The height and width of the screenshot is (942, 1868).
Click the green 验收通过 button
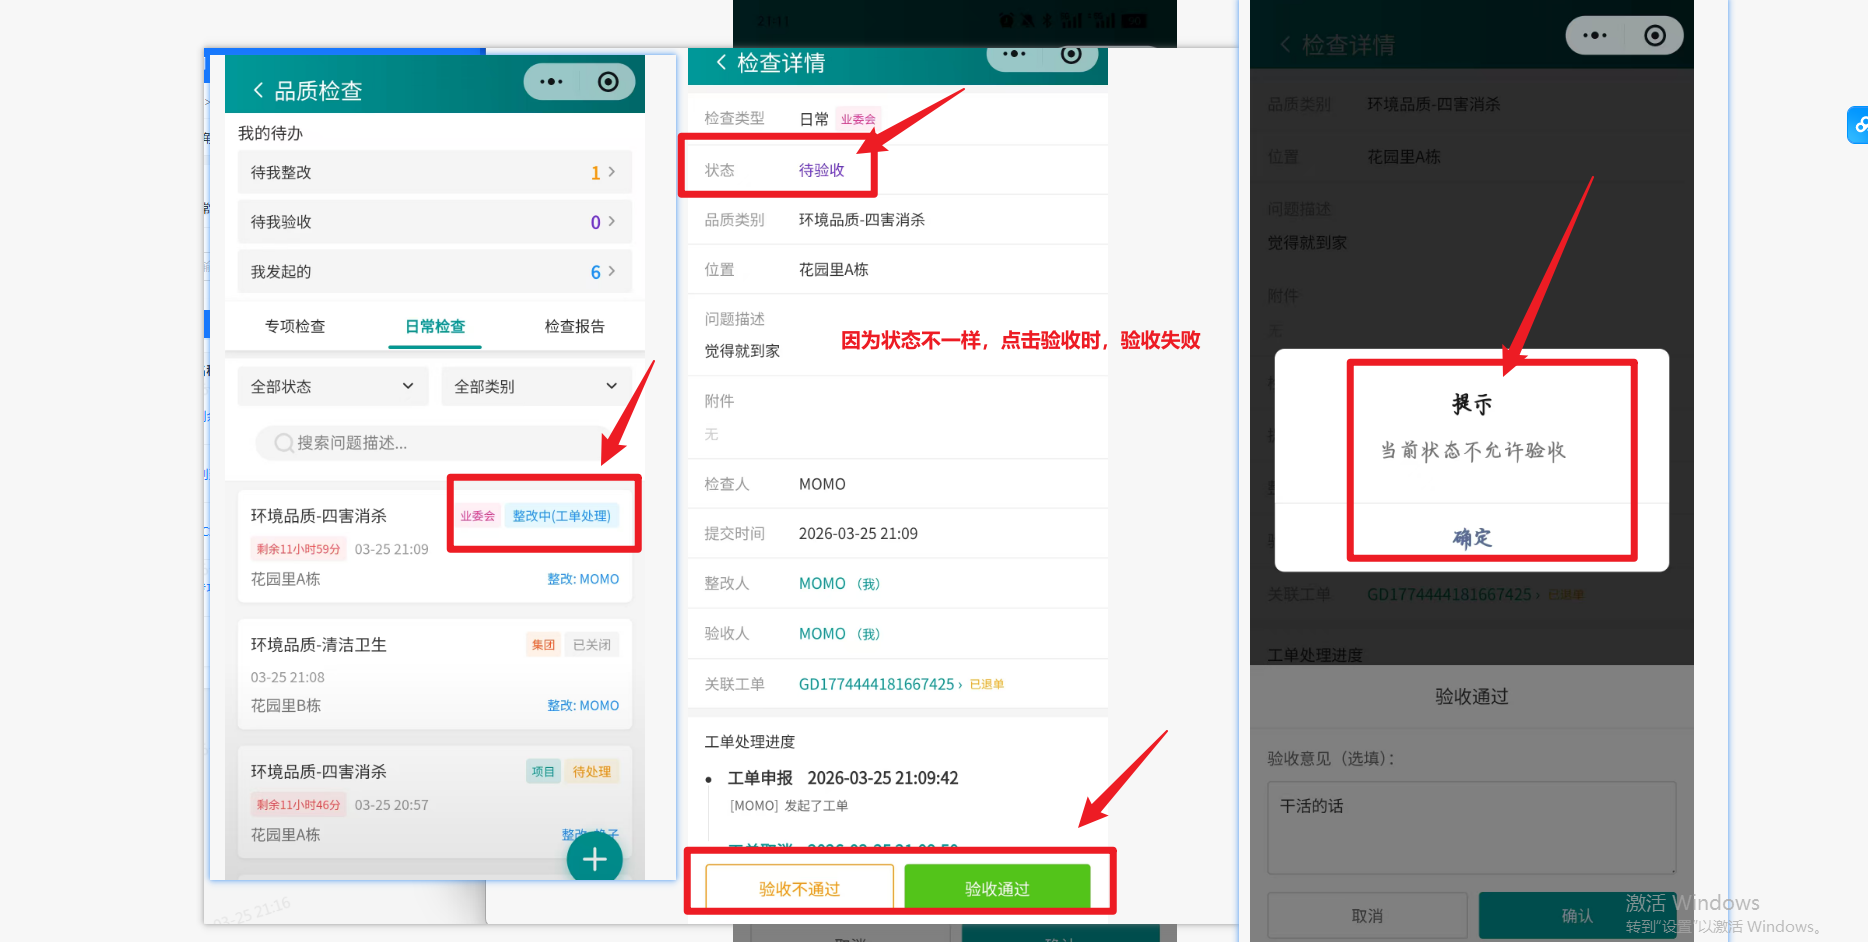point(997,888)
